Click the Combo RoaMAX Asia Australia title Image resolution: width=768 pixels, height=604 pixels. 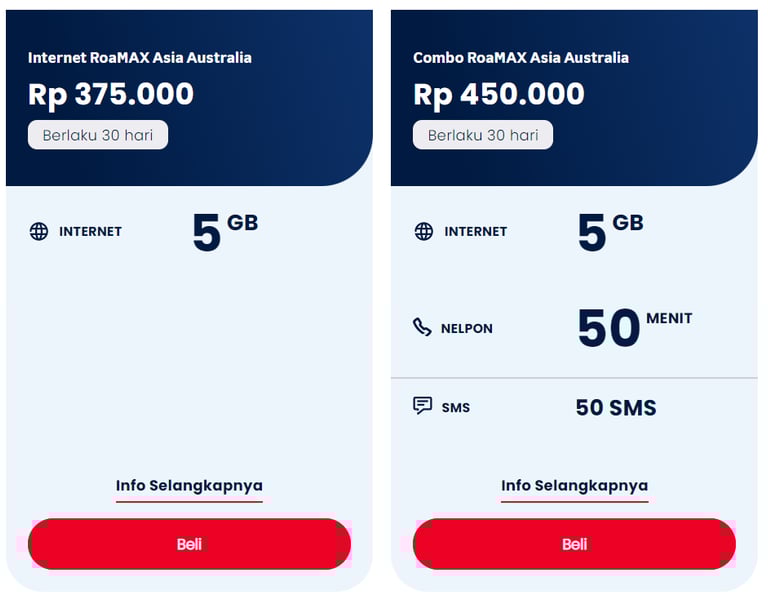point(521,58)
